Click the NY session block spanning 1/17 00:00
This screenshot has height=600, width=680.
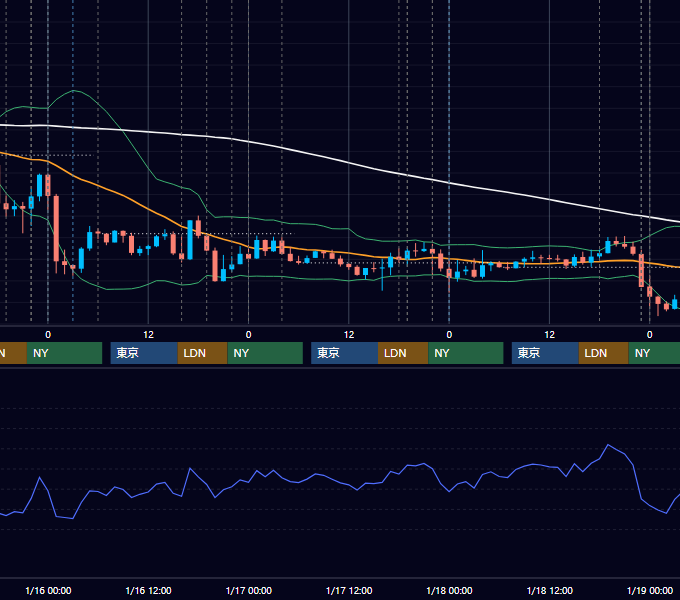pos(265,353)
